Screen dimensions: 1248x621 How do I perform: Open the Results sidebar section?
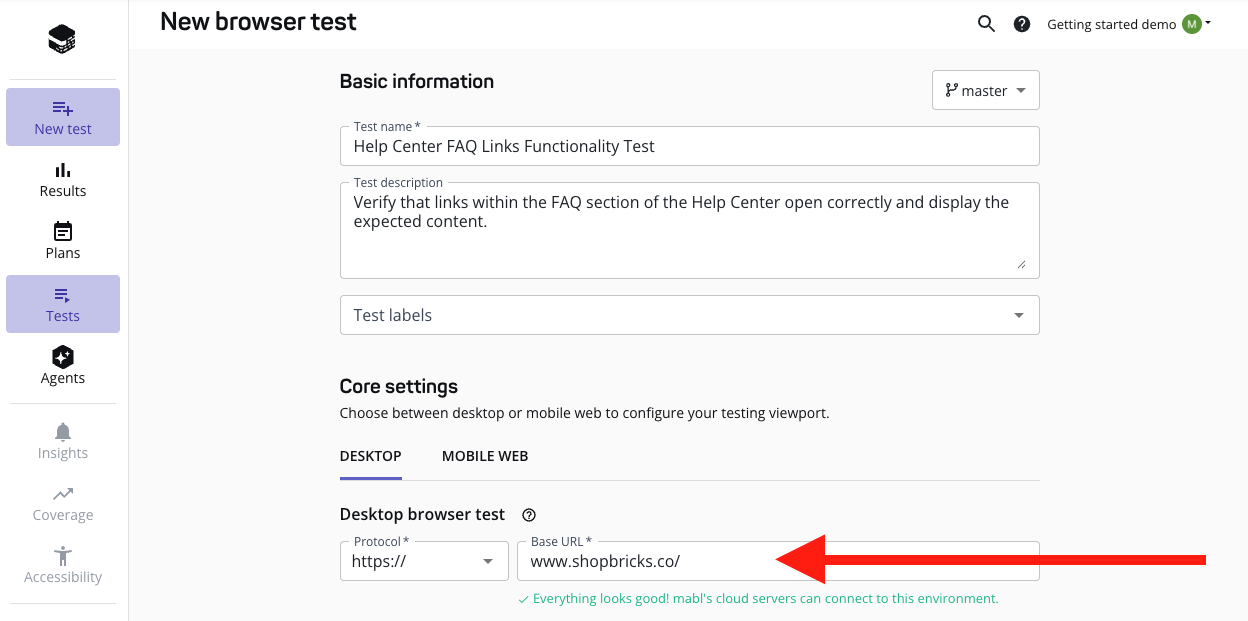(63, 180)
